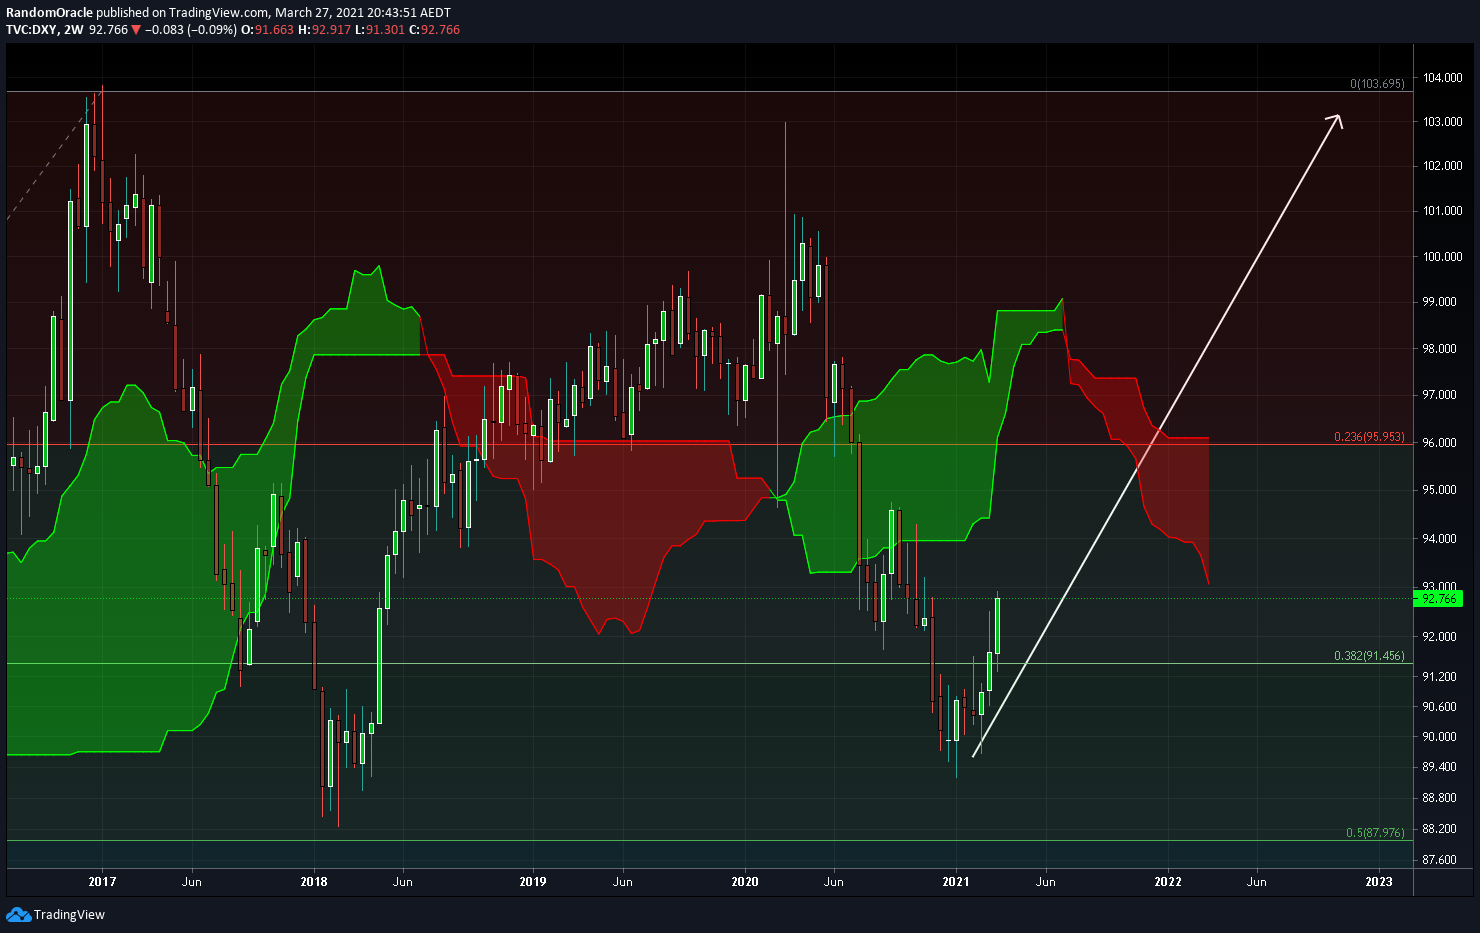
Task: Click the 104.000 price axis label
Action: 1442,78
